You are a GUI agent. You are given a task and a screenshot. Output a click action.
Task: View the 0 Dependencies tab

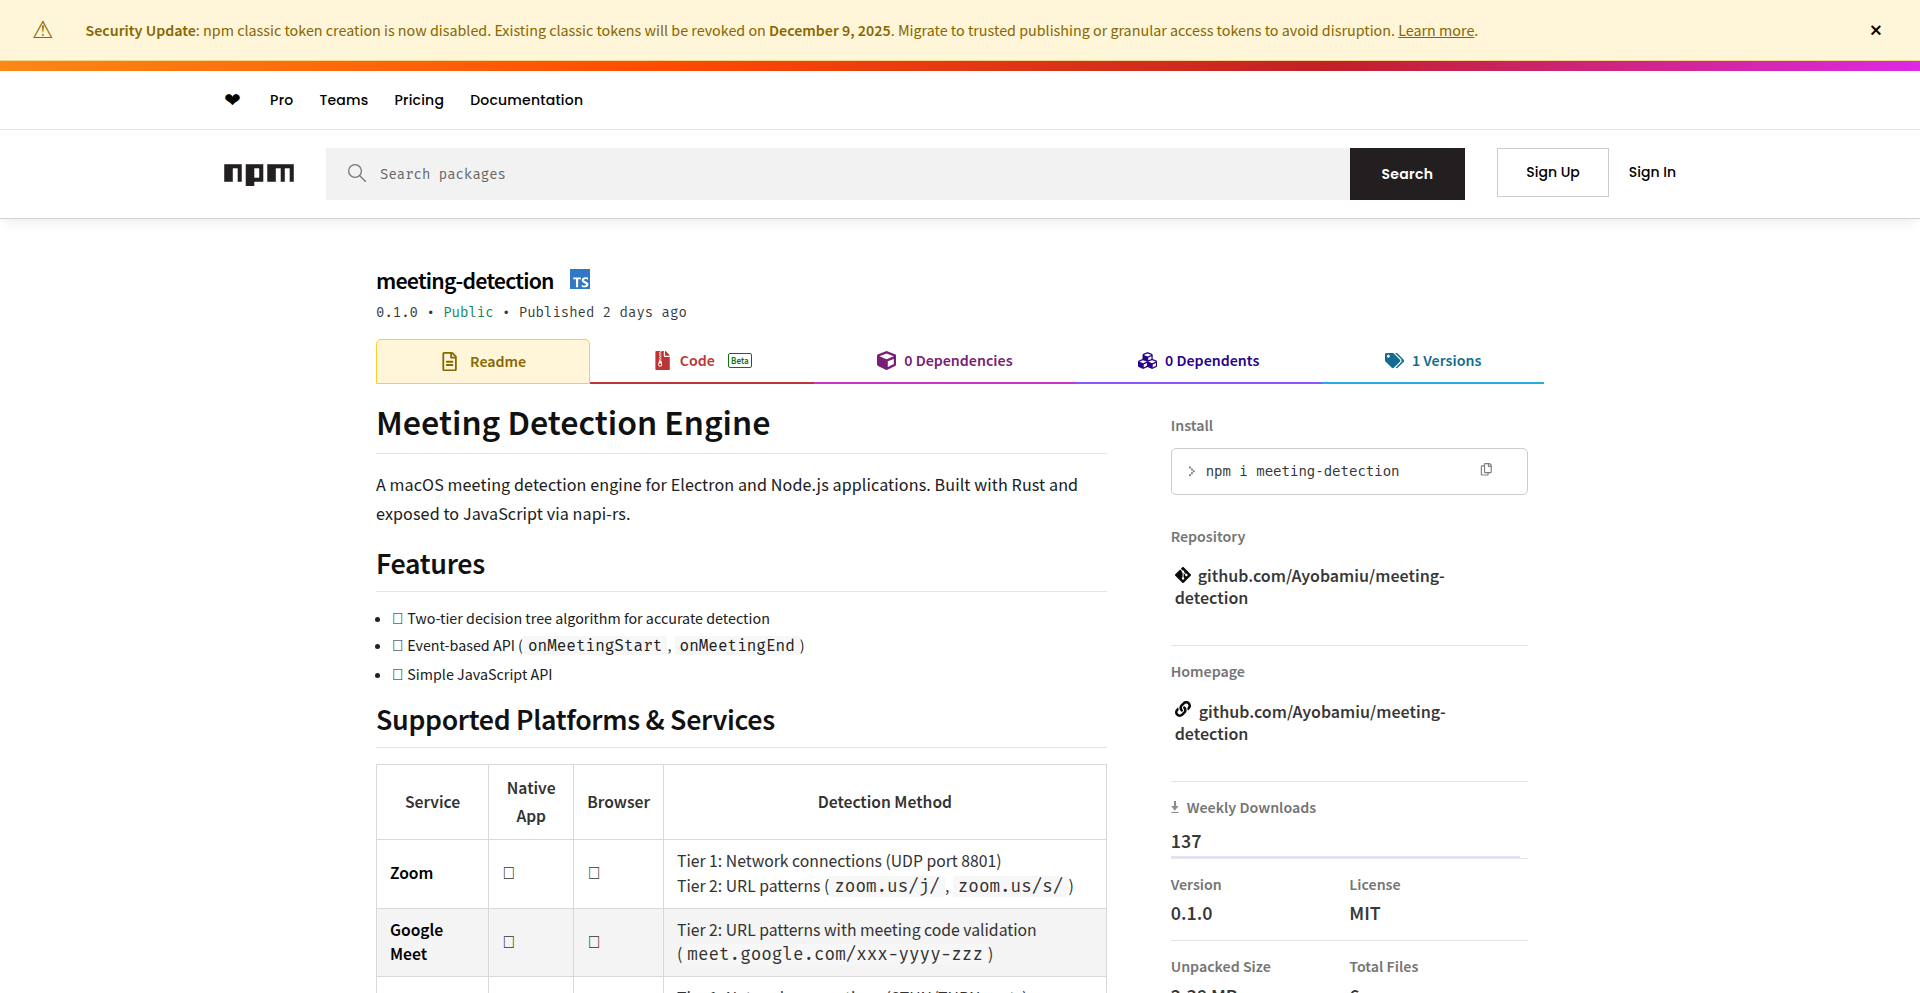945,361
